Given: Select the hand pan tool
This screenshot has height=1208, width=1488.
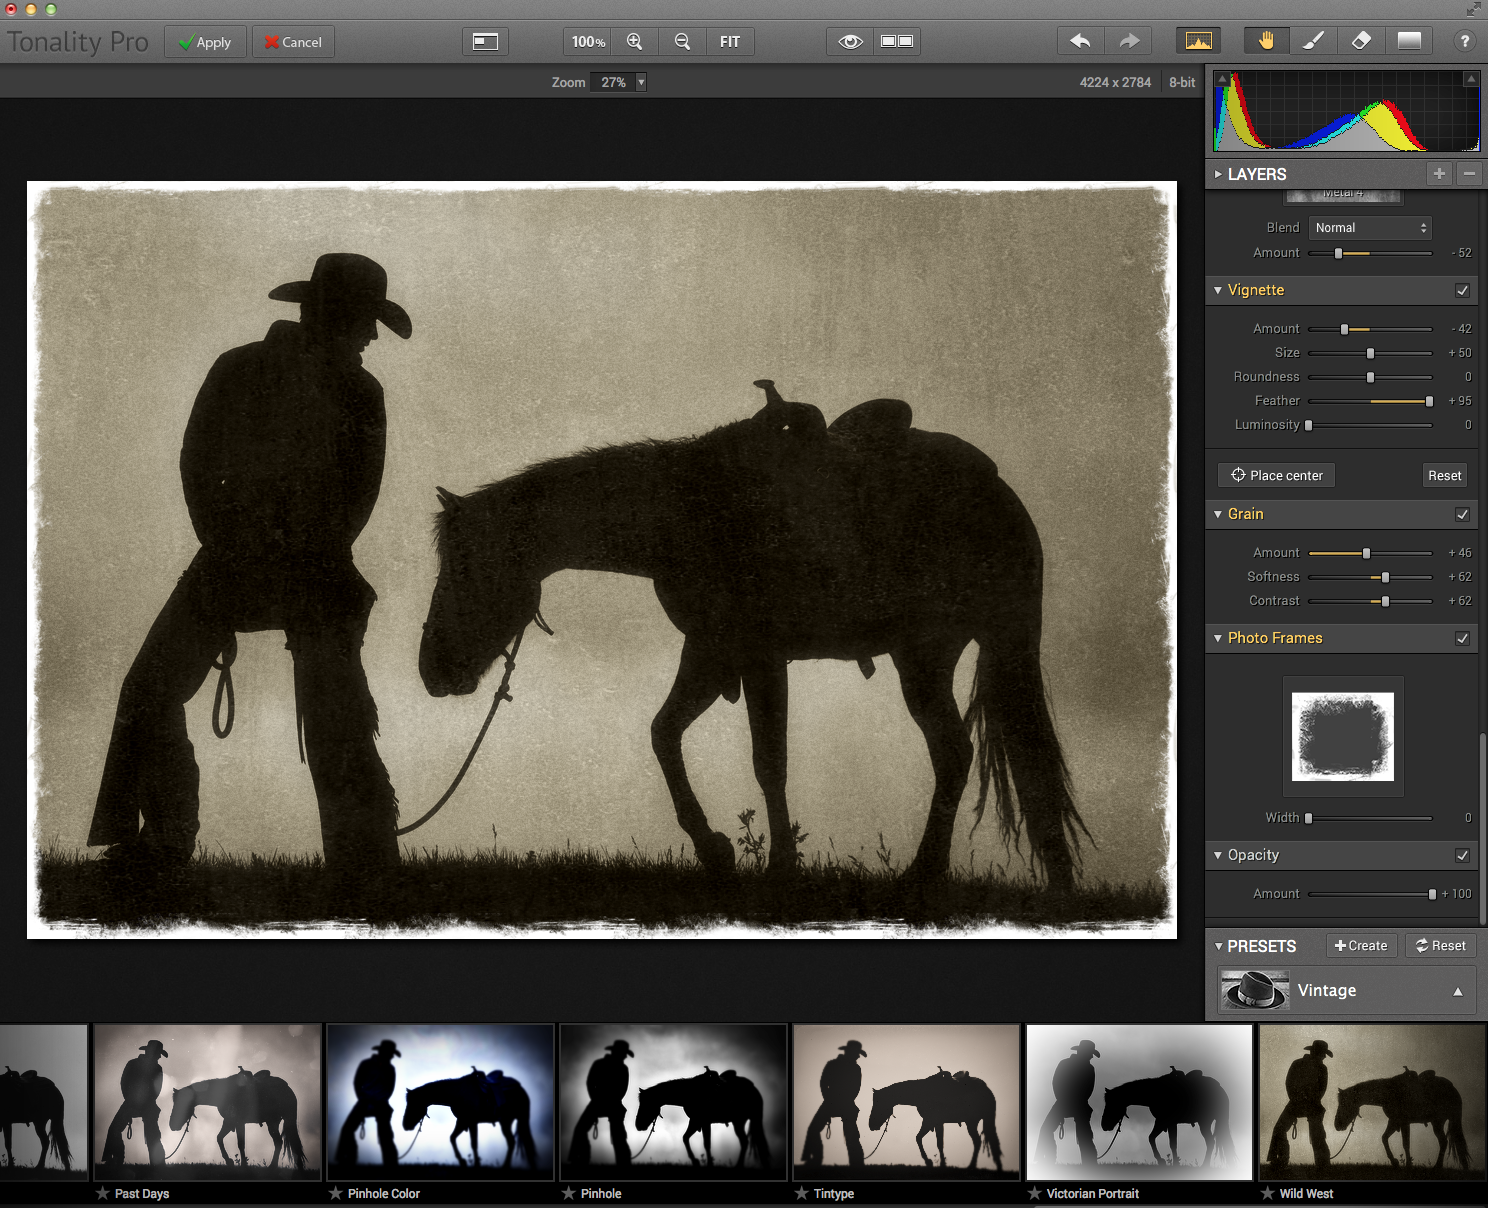Looking at the screenshot, I should point(1266,41).
